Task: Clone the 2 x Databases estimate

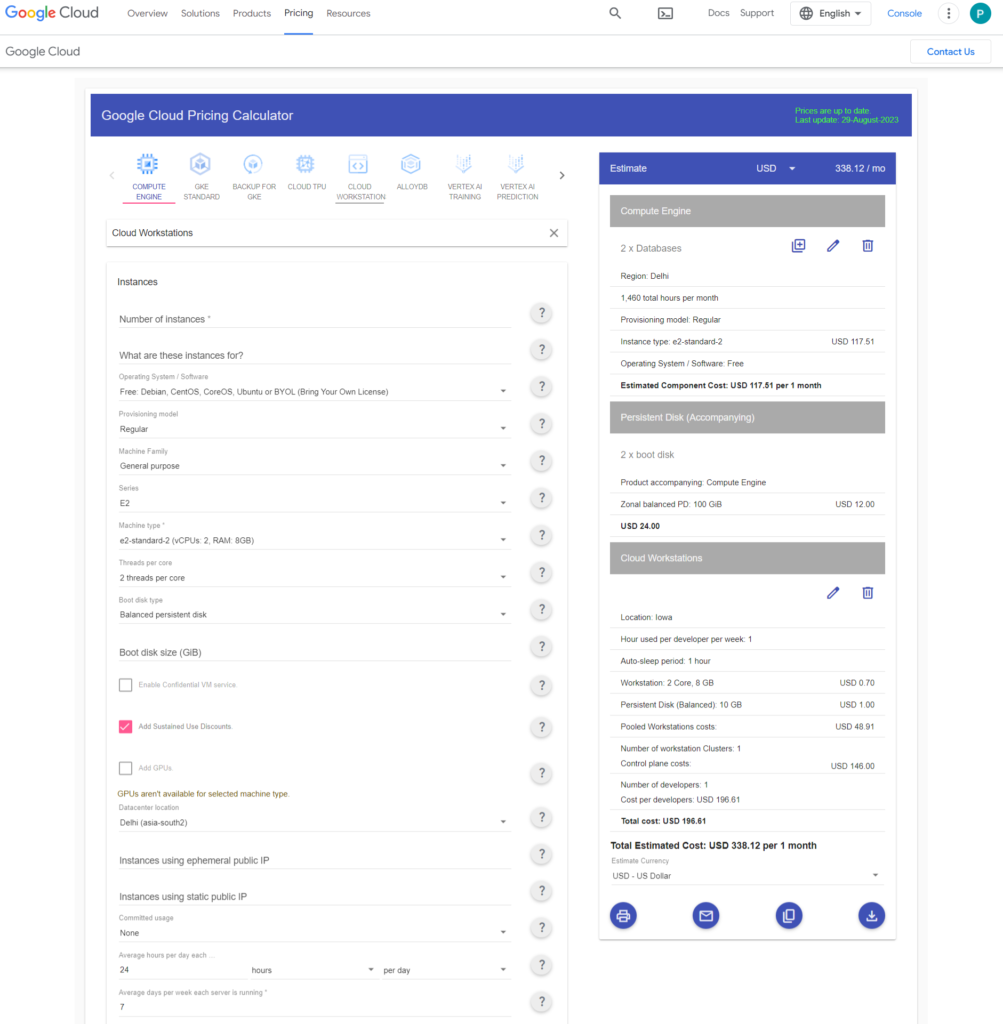Action: [x=798, y=246]
